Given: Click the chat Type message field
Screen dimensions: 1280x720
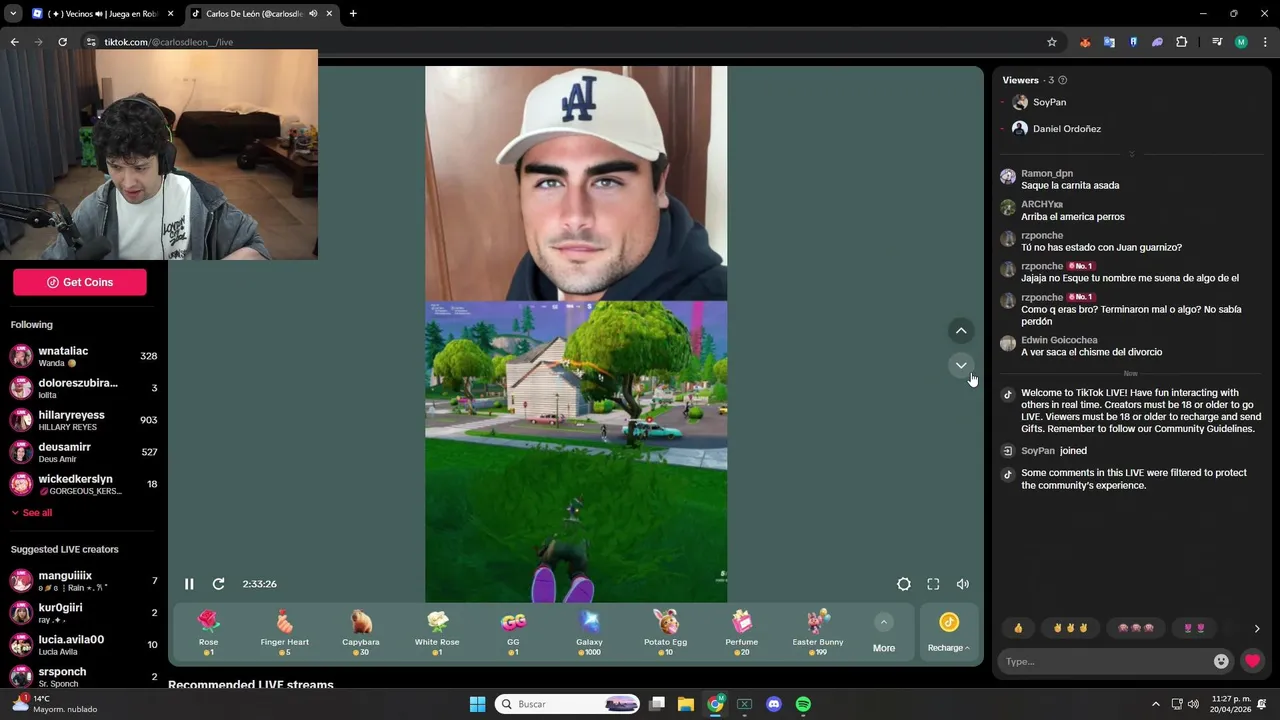Looking at the screenshot, I should coord(1105,661).
